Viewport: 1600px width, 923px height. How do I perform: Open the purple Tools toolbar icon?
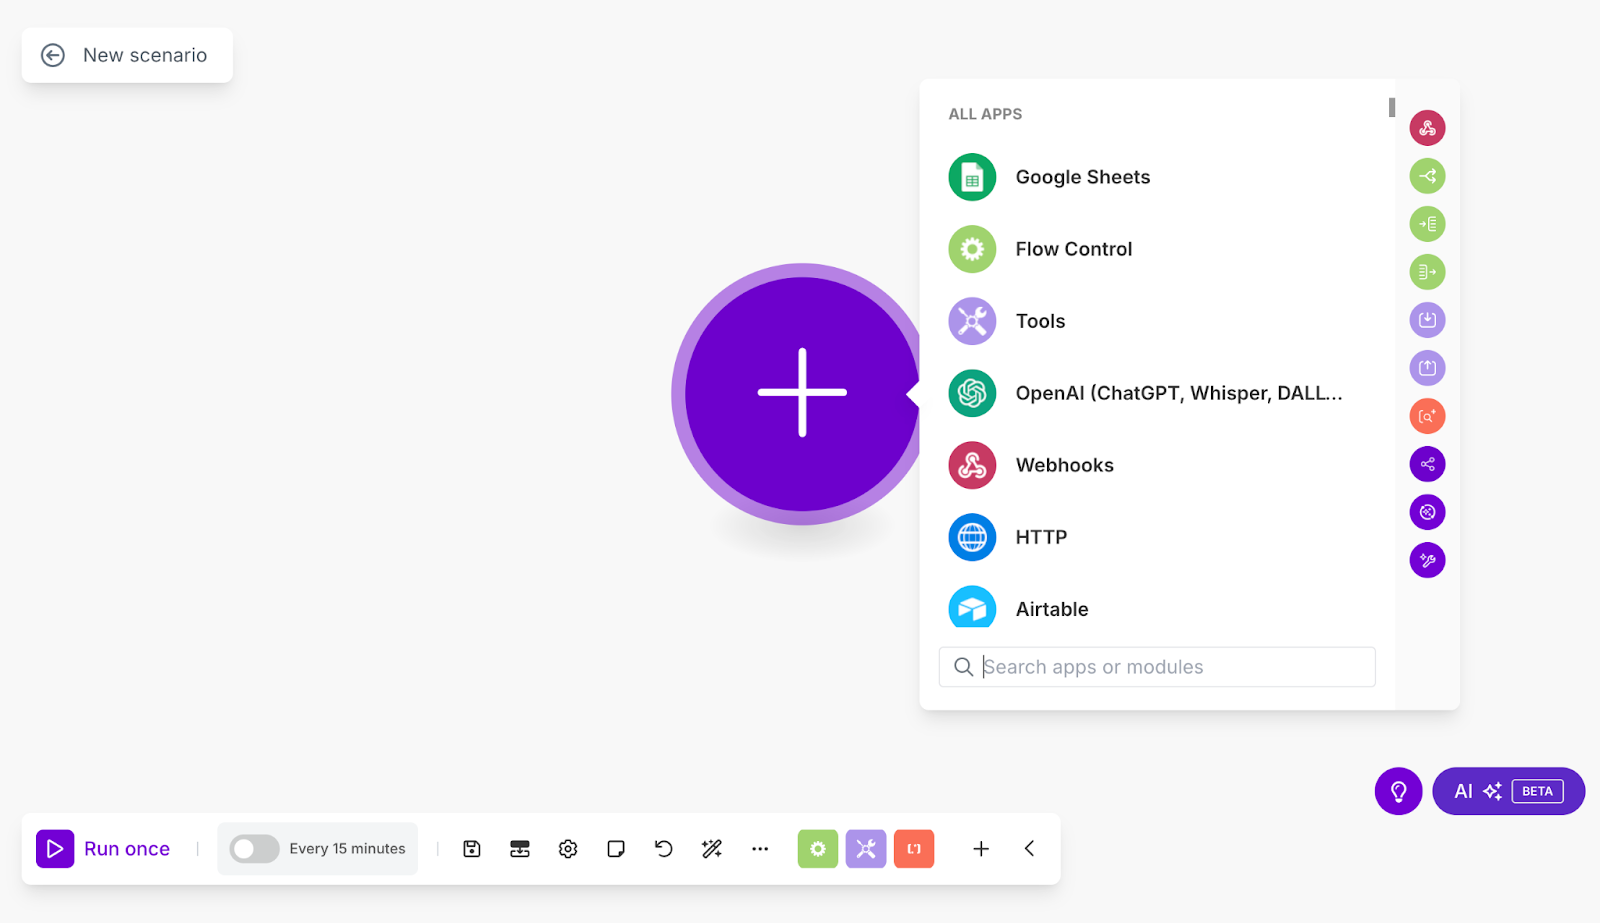tap(866, 849)
